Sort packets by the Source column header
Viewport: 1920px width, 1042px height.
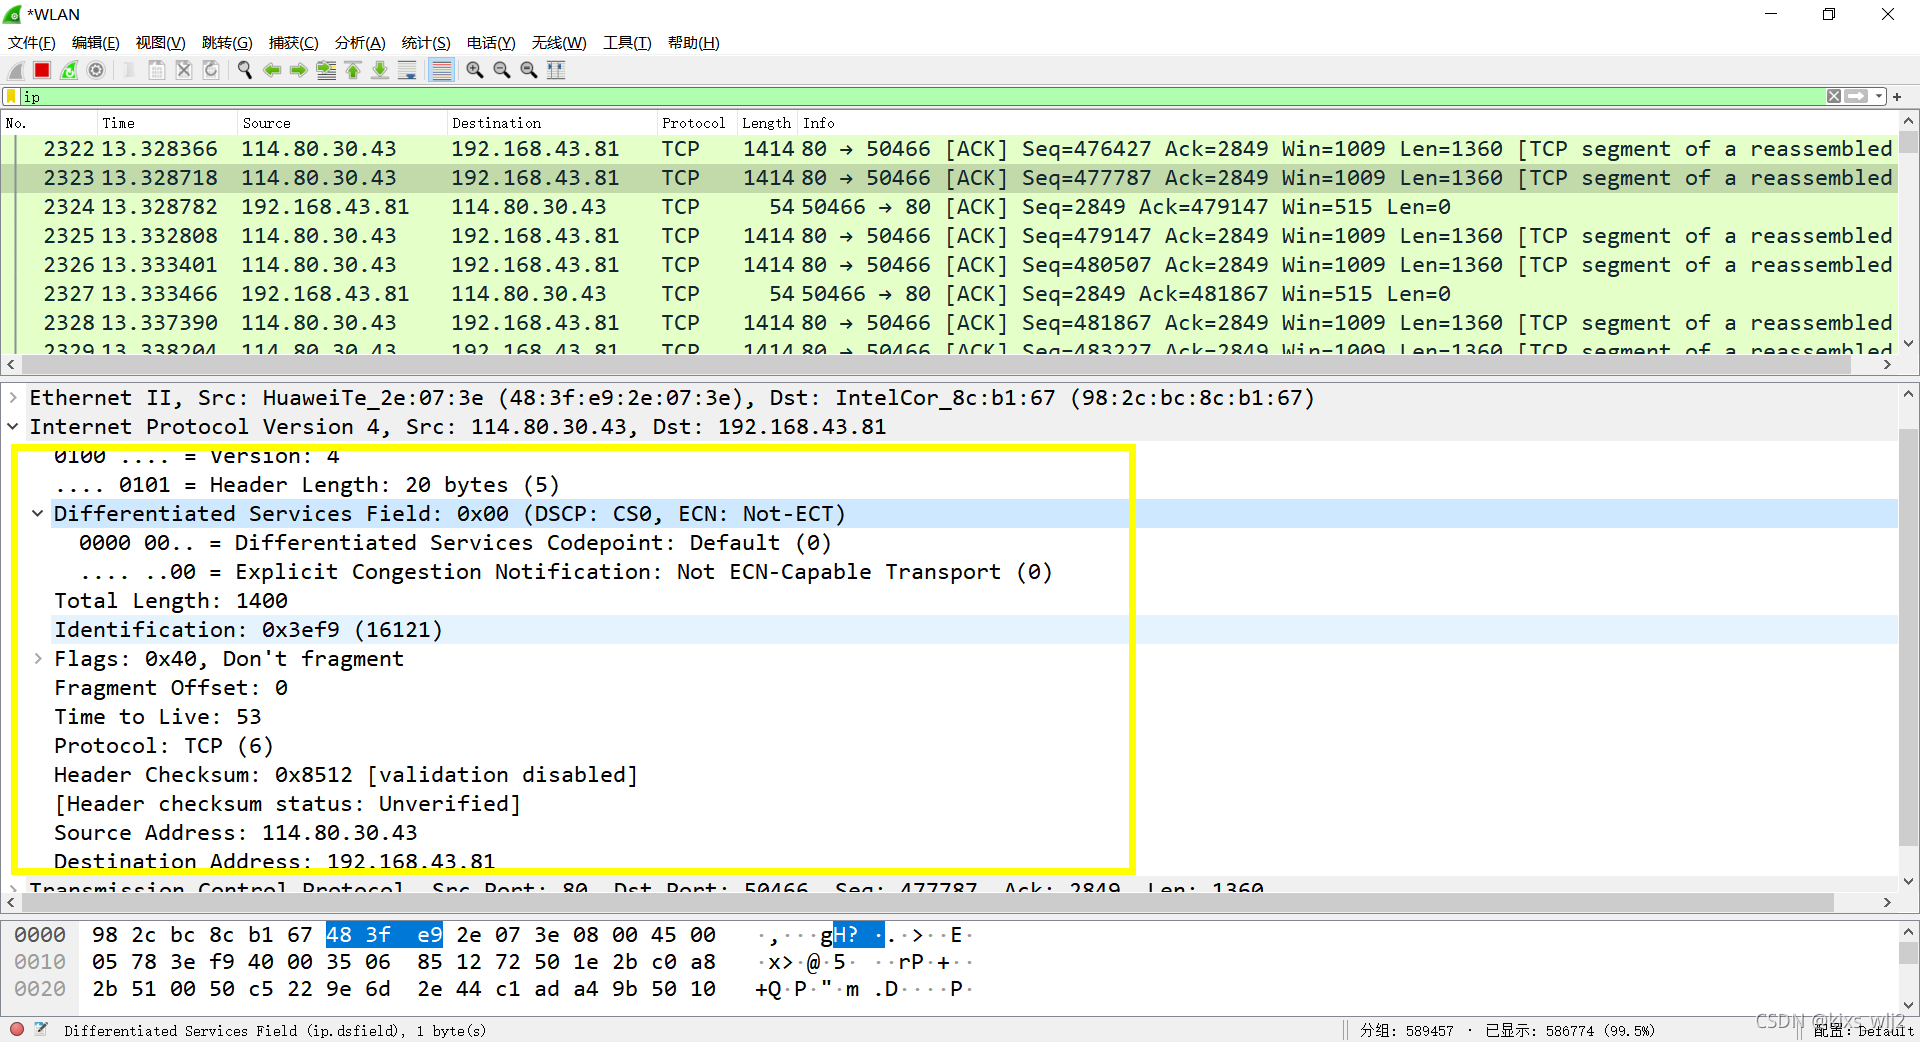tap(342, 123)
